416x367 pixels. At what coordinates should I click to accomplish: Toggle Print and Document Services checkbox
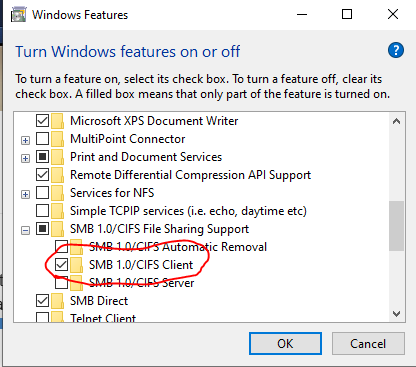42,157
